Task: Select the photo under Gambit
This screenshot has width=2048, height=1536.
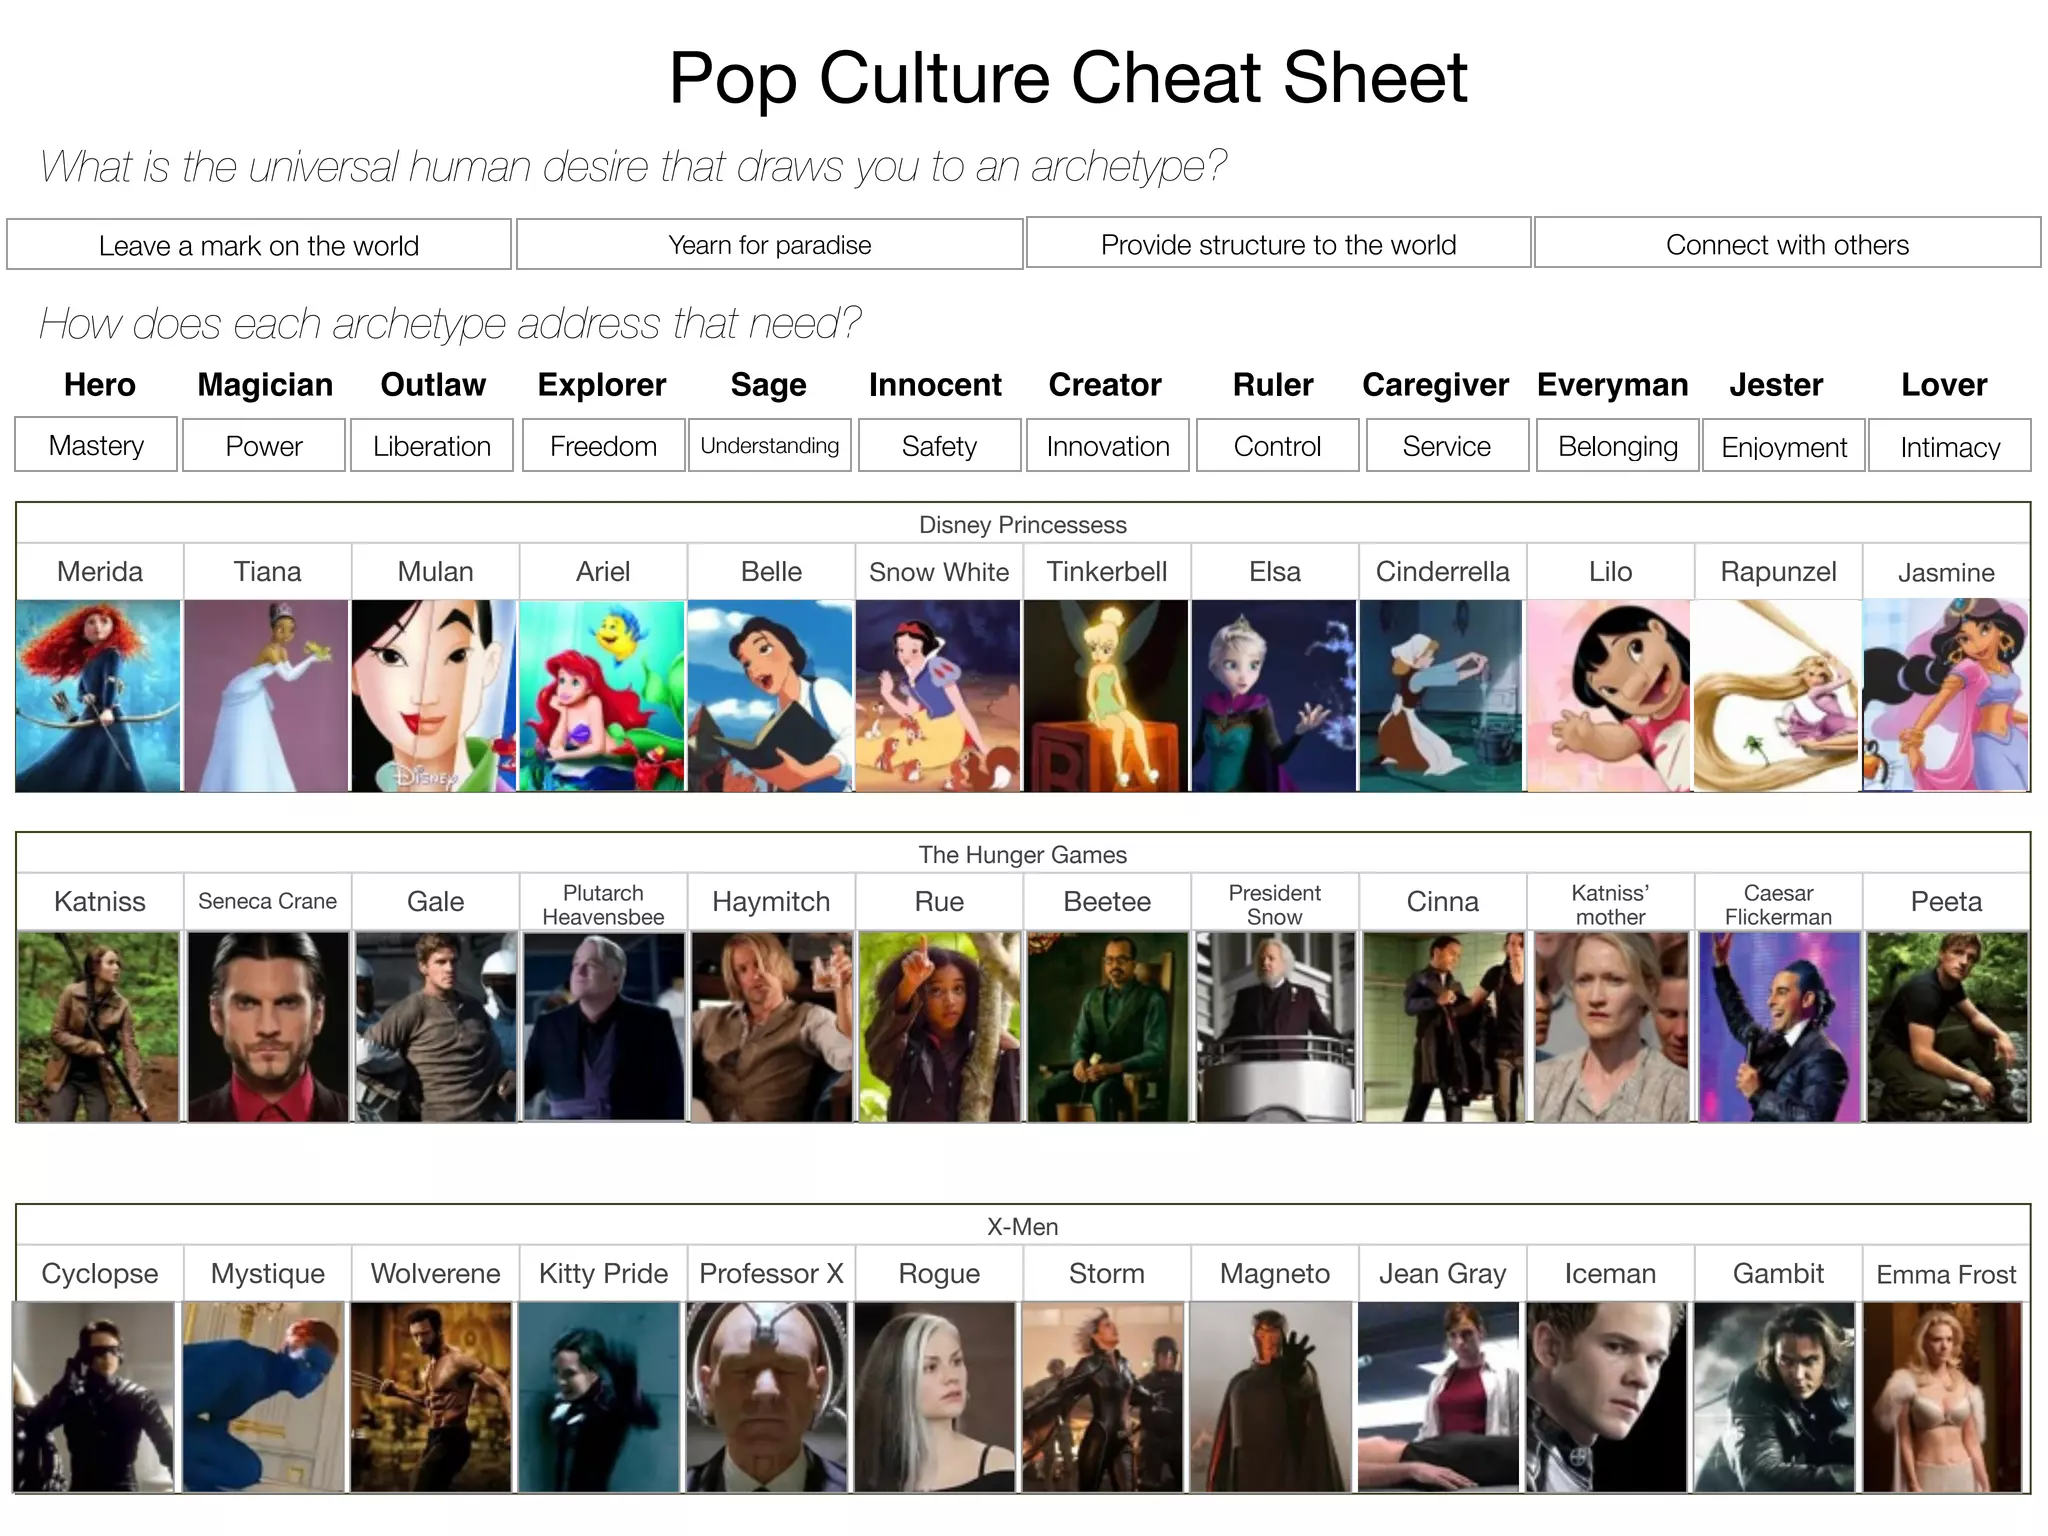Action: (x=1775, y=1397)
